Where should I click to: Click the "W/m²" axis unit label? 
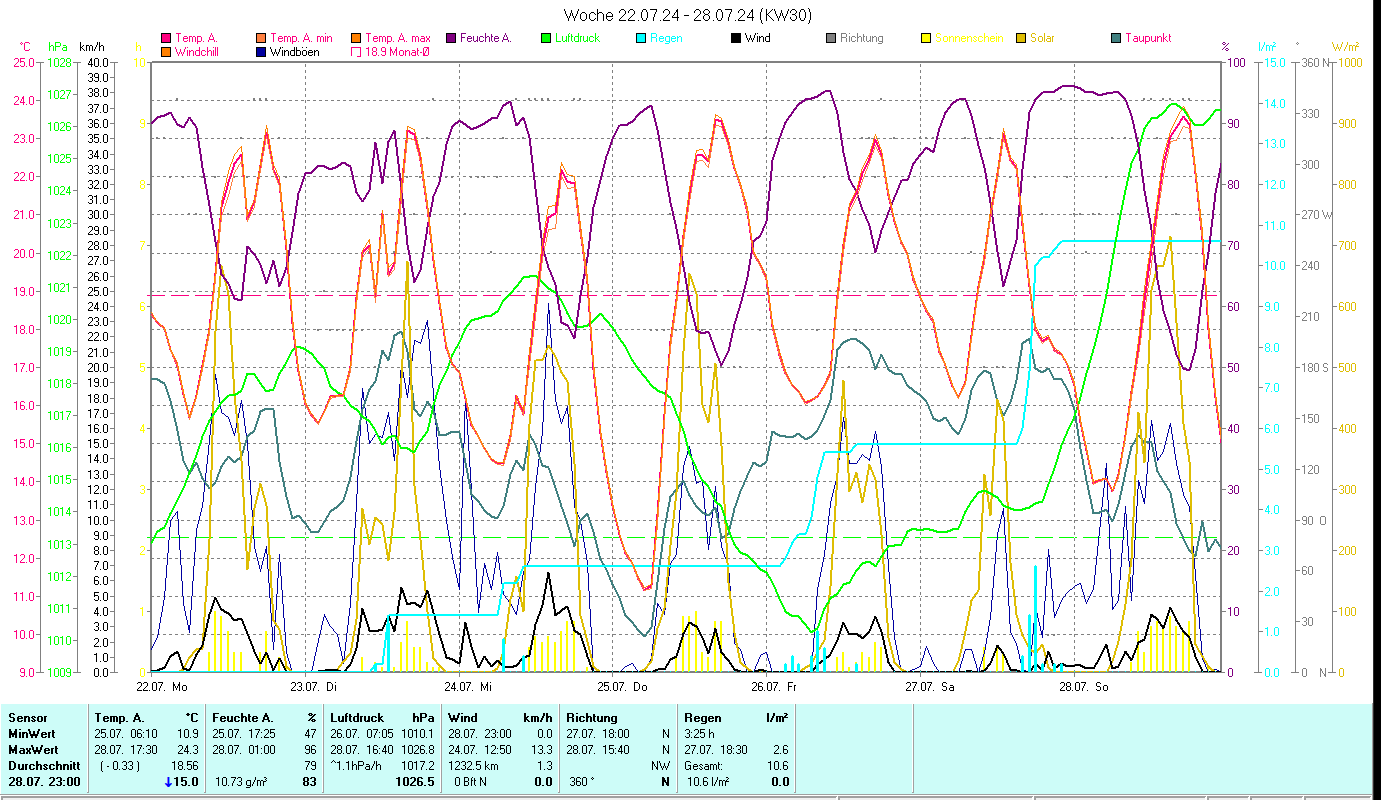pos(1343,47)
